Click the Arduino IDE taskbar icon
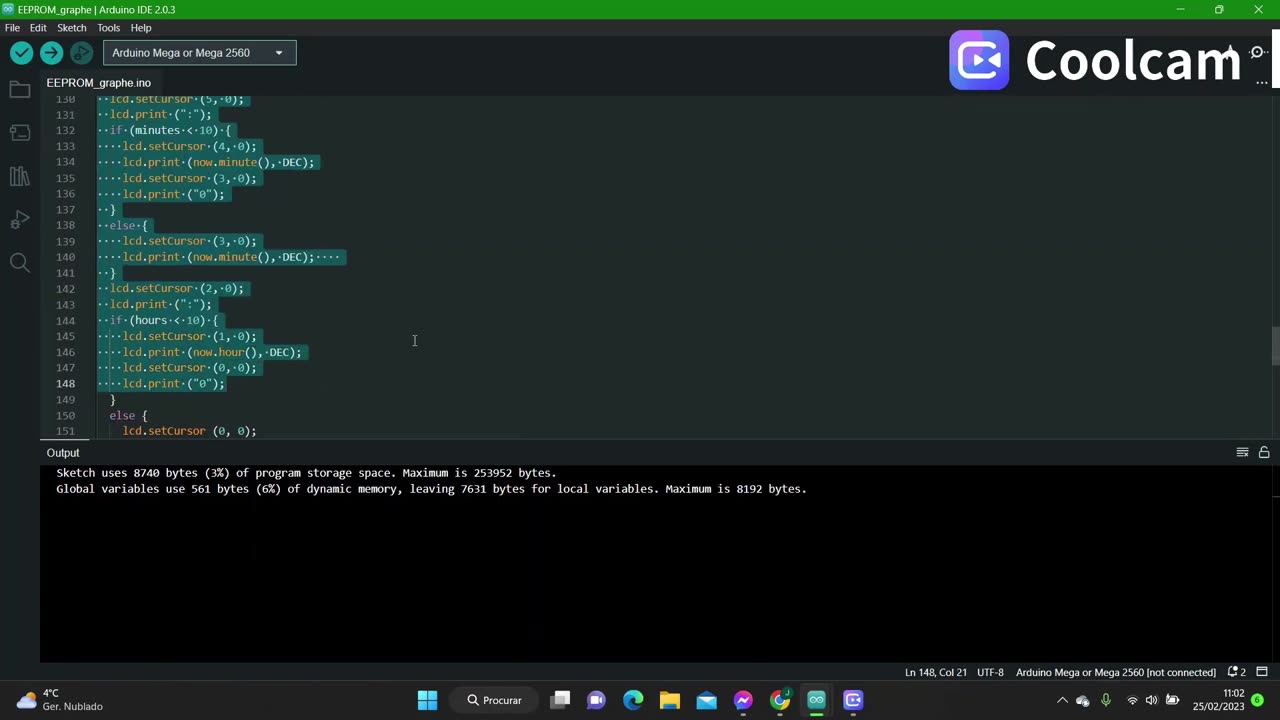The width and height of the screenshot is (1280, 720). (816, 700)
